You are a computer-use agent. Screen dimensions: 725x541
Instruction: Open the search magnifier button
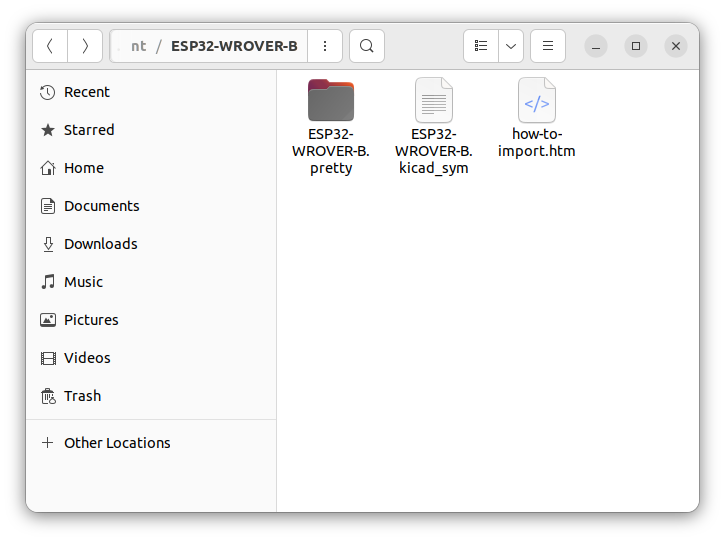click(x=367, y=46)
